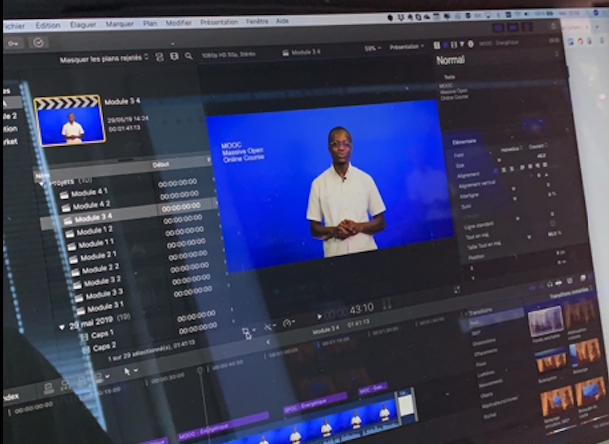The height and width of the screenshot is (444, 609).
Task: Select the Transform transitions category
Action: 482,312
